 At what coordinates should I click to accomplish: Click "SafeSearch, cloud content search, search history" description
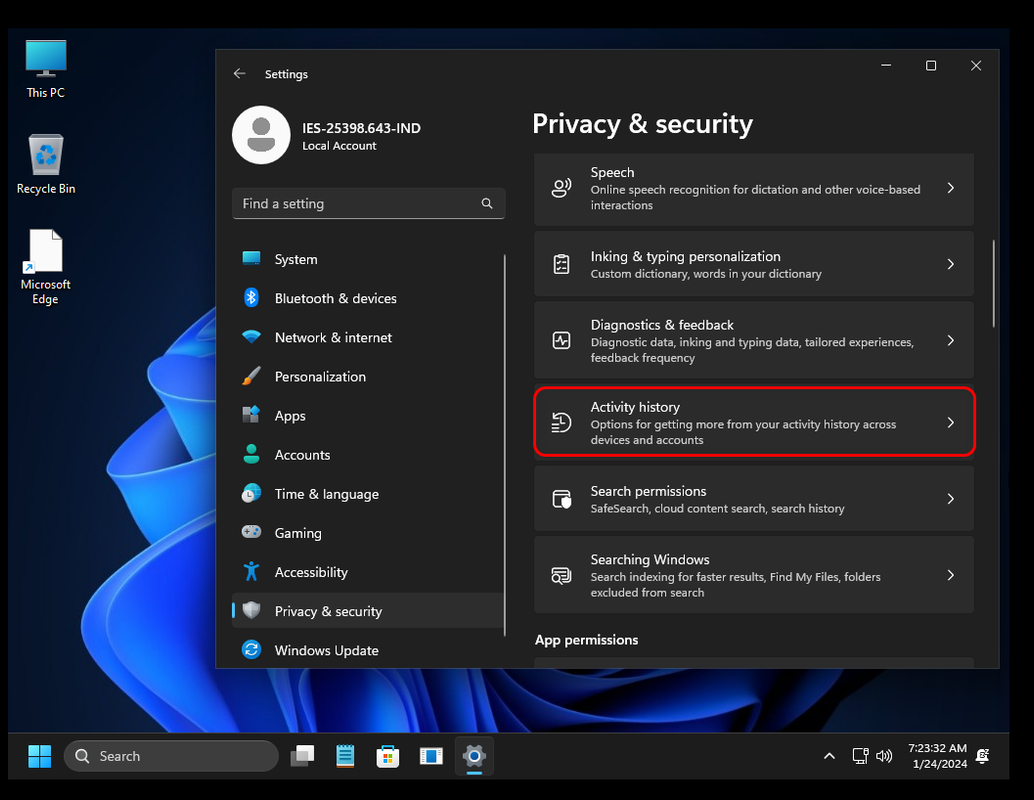point(717,508)
